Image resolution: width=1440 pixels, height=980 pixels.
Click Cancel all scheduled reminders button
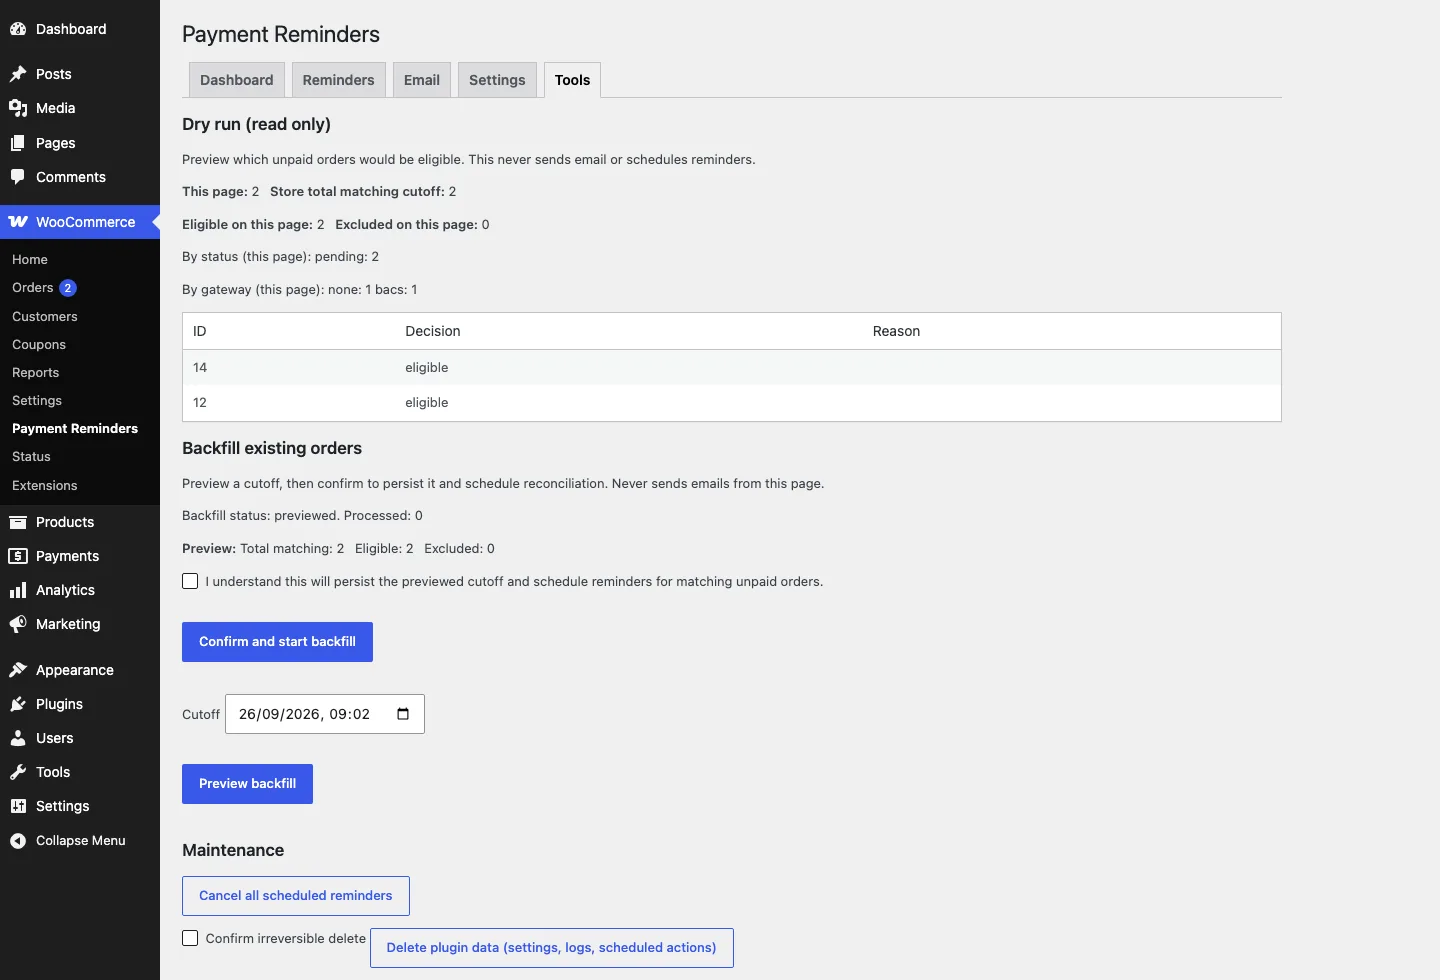pos(296,896)
